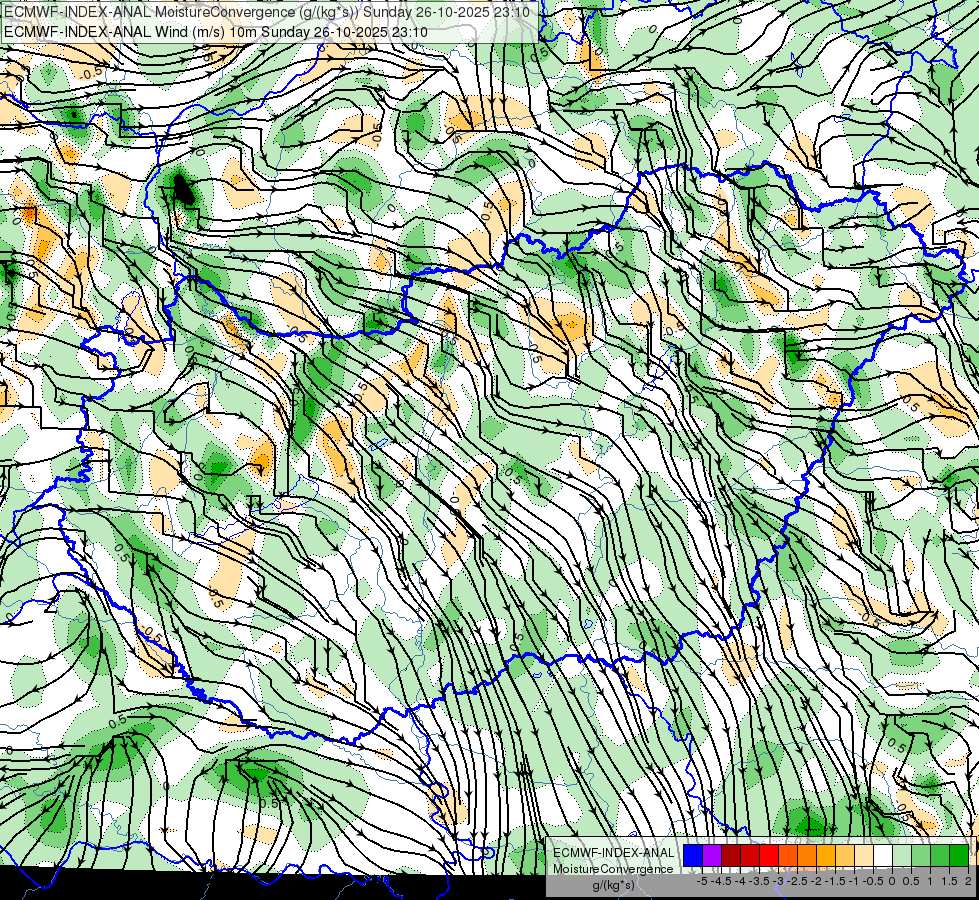This screenshot has height=900, width=979.
Task: Click the '-2.5' tick label on colorbar
Action: 797,881
